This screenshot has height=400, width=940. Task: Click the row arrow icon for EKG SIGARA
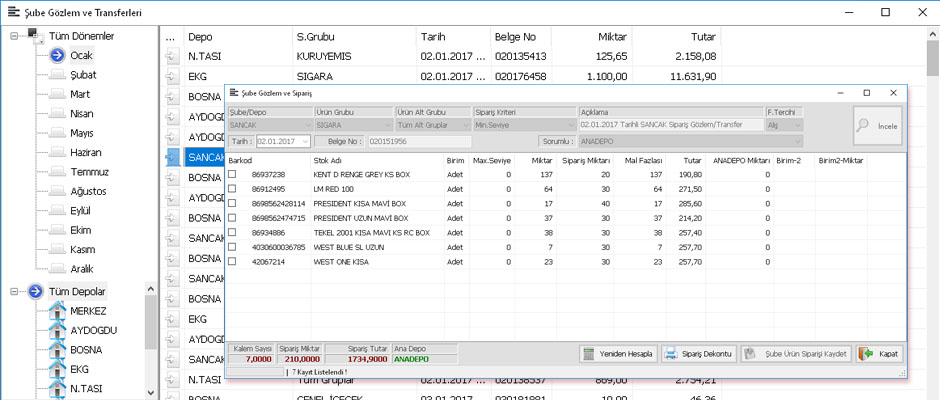tap(172, 76)
